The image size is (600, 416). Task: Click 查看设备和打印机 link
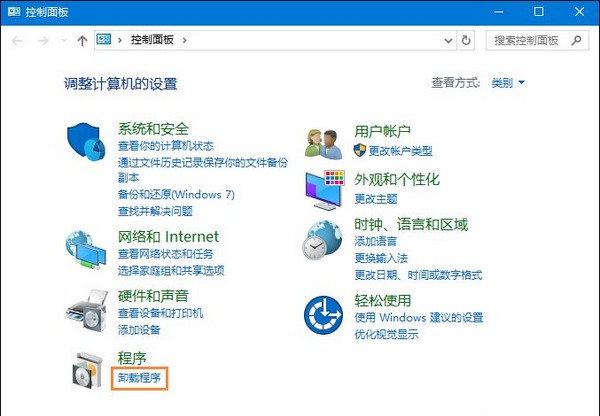coord(160,313)
